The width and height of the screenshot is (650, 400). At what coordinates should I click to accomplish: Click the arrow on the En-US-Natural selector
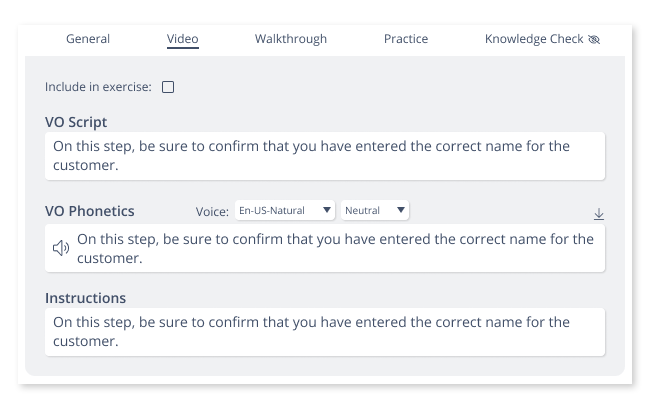coord(327,210)
